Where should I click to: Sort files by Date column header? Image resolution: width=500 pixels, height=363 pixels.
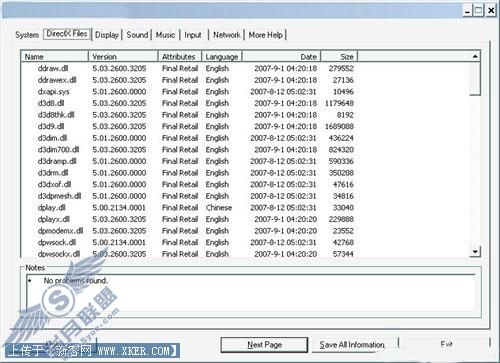point(281,57)
